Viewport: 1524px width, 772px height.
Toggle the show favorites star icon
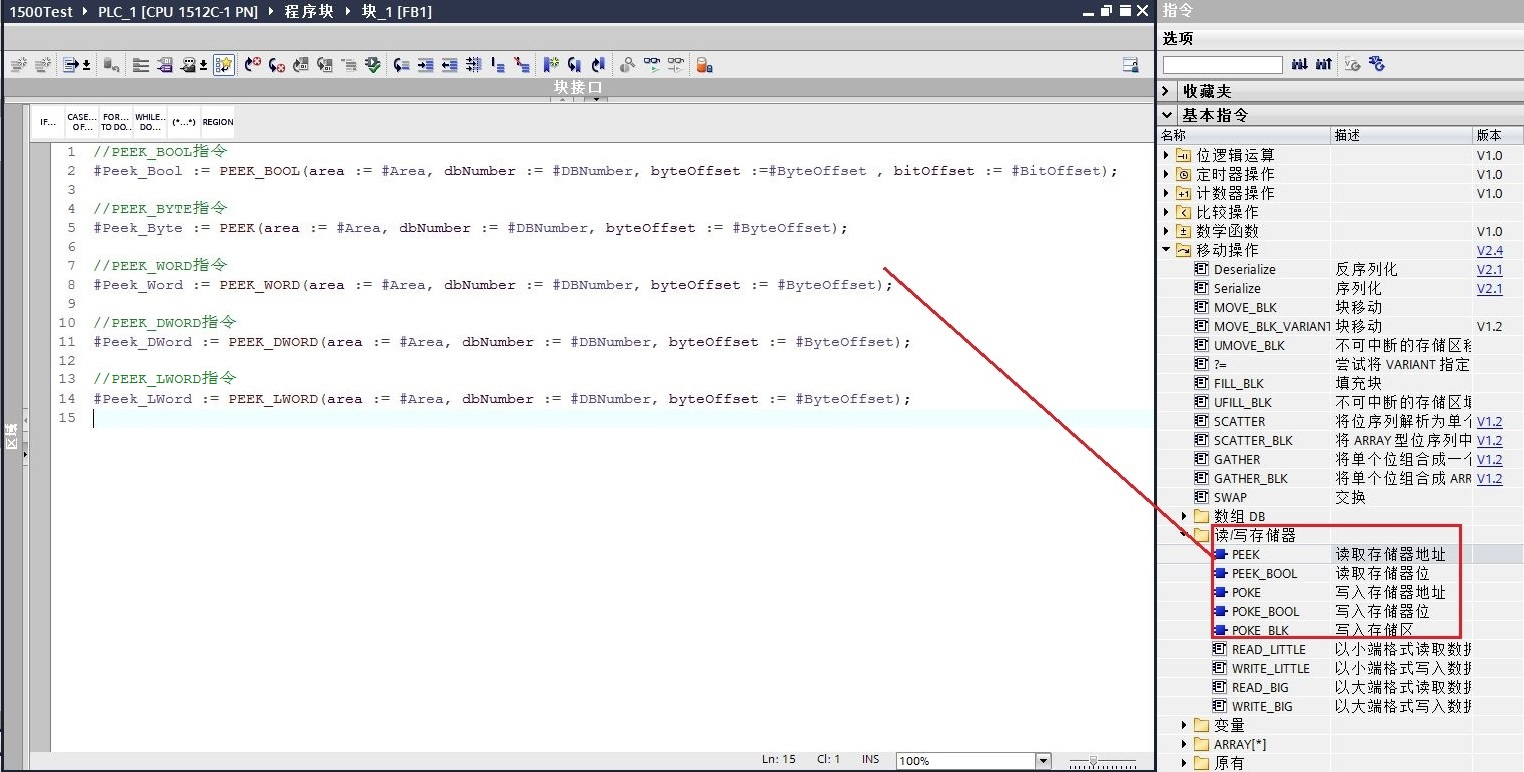pos(224,65)
